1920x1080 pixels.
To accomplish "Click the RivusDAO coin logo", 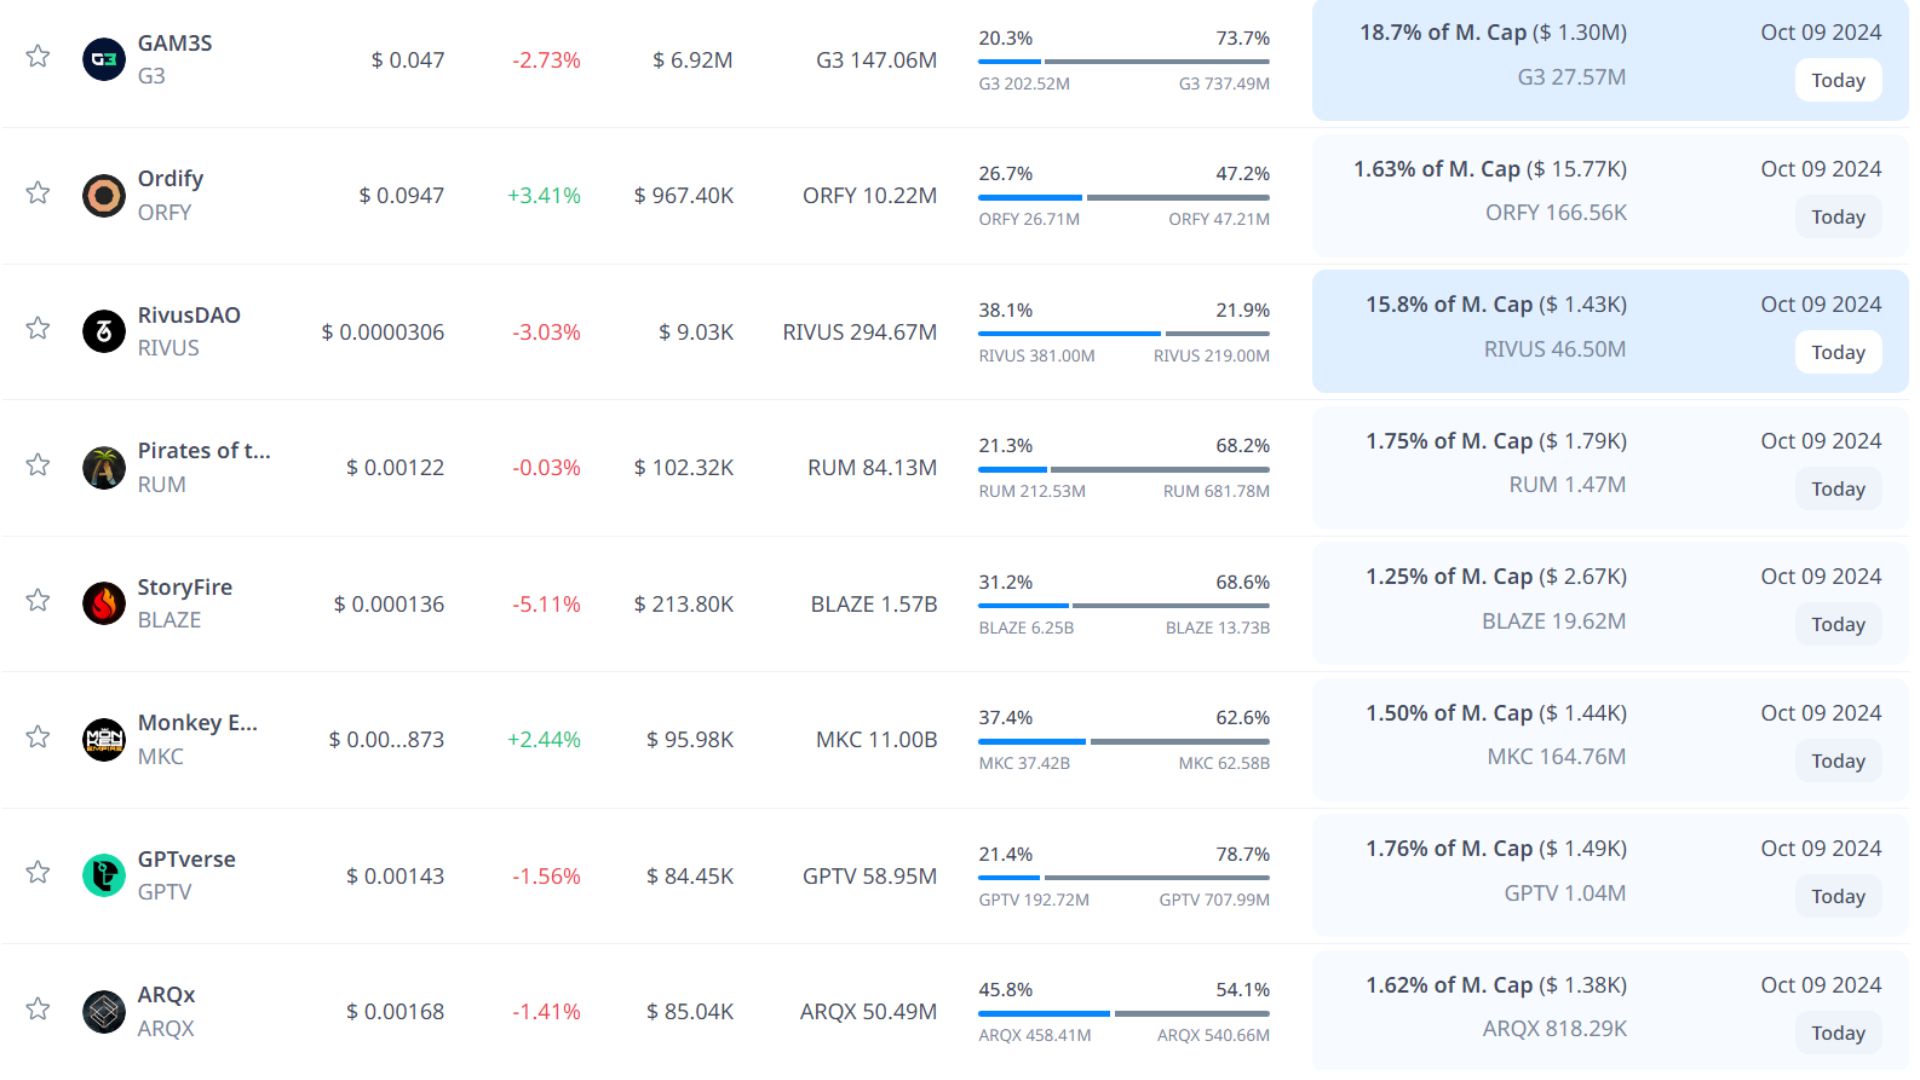I will click(x=103, y=331).
